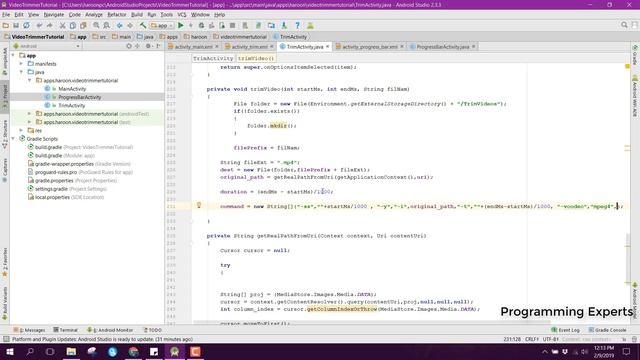This screenshot has width=640, height=360.
Task: Open the Refactor menu
Action: (117, 15)
